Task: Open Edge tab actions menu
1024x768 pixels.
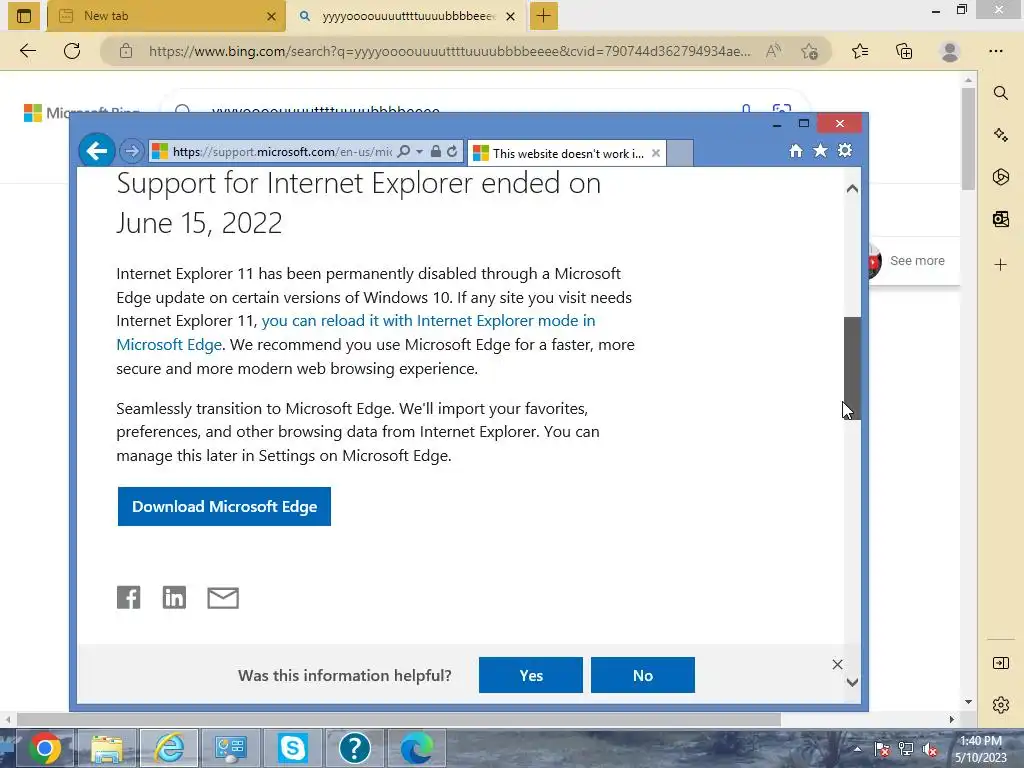Action: click(24, 16)
